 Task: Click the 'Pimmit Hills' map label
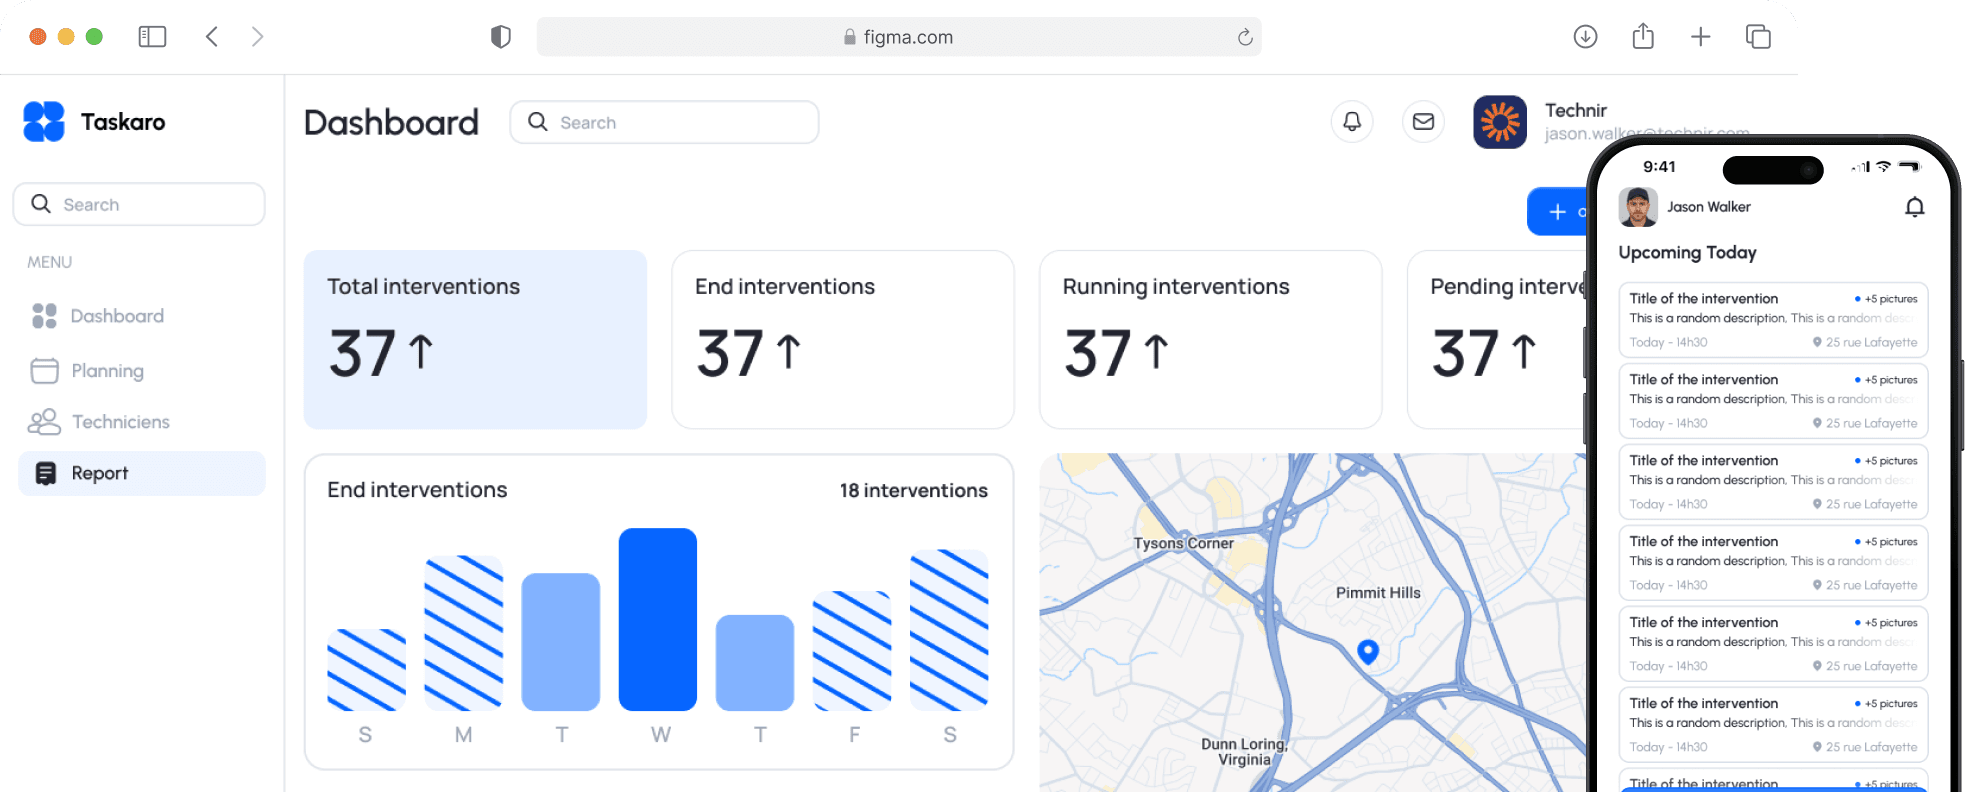click(x=1378, y=593)
